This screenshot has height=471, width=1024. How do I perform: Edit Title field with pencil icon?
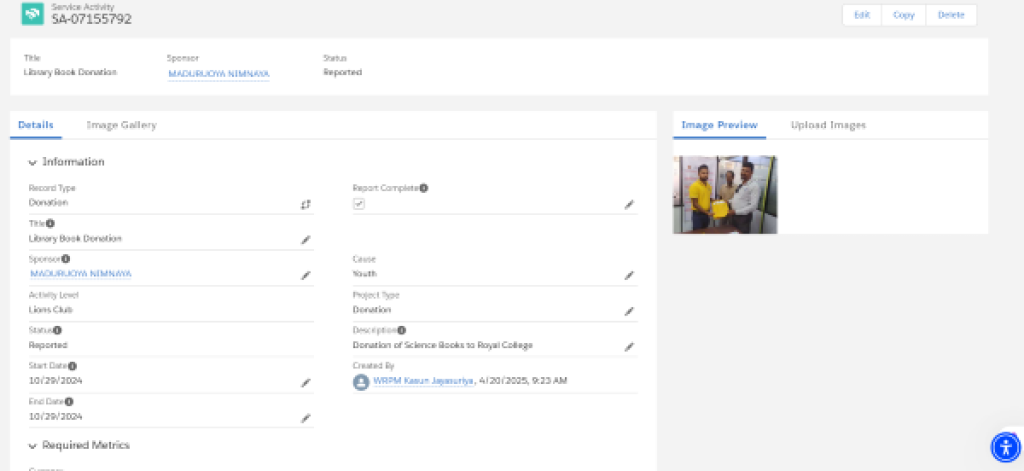[306, 240]
